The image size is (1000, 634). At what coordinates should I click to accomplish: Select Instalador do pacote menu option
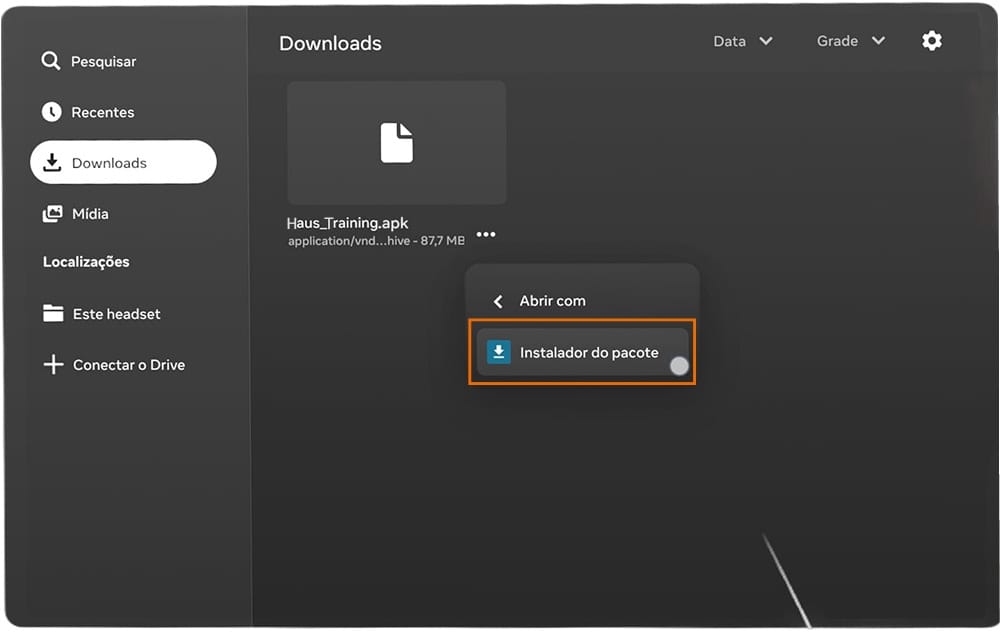(x=582, y=352)
